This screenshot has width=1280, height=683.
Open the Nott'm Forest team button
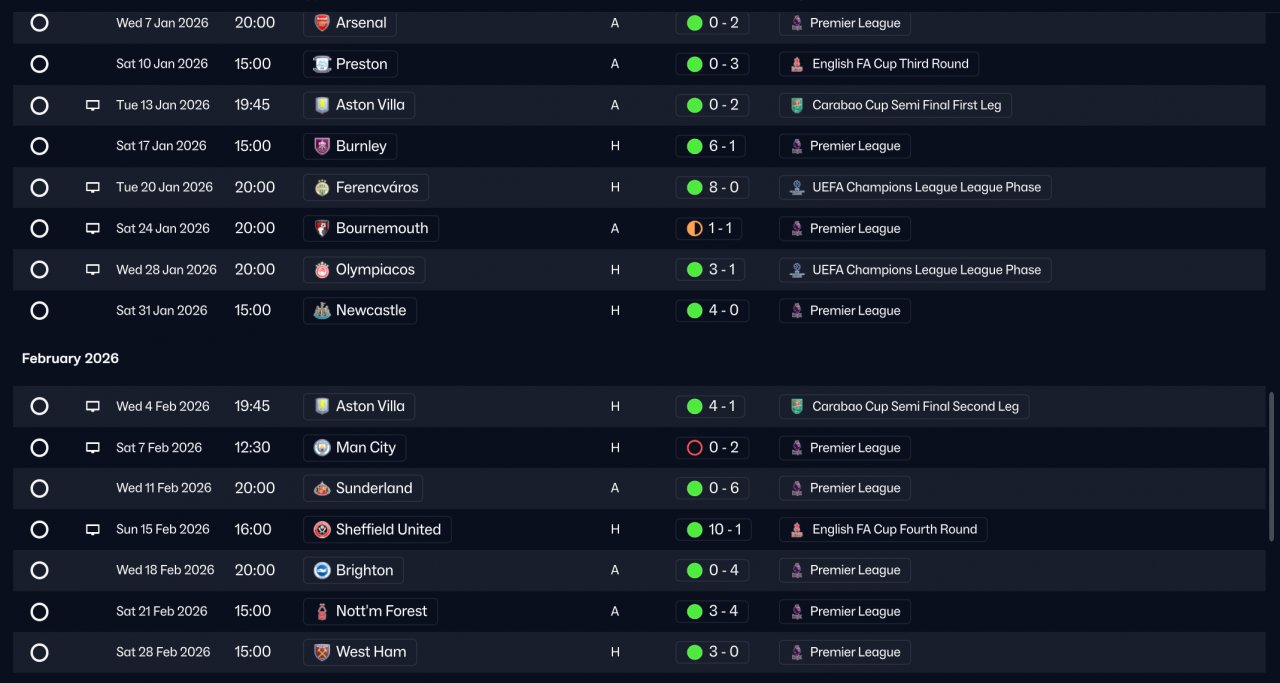(x=371, y=611)
